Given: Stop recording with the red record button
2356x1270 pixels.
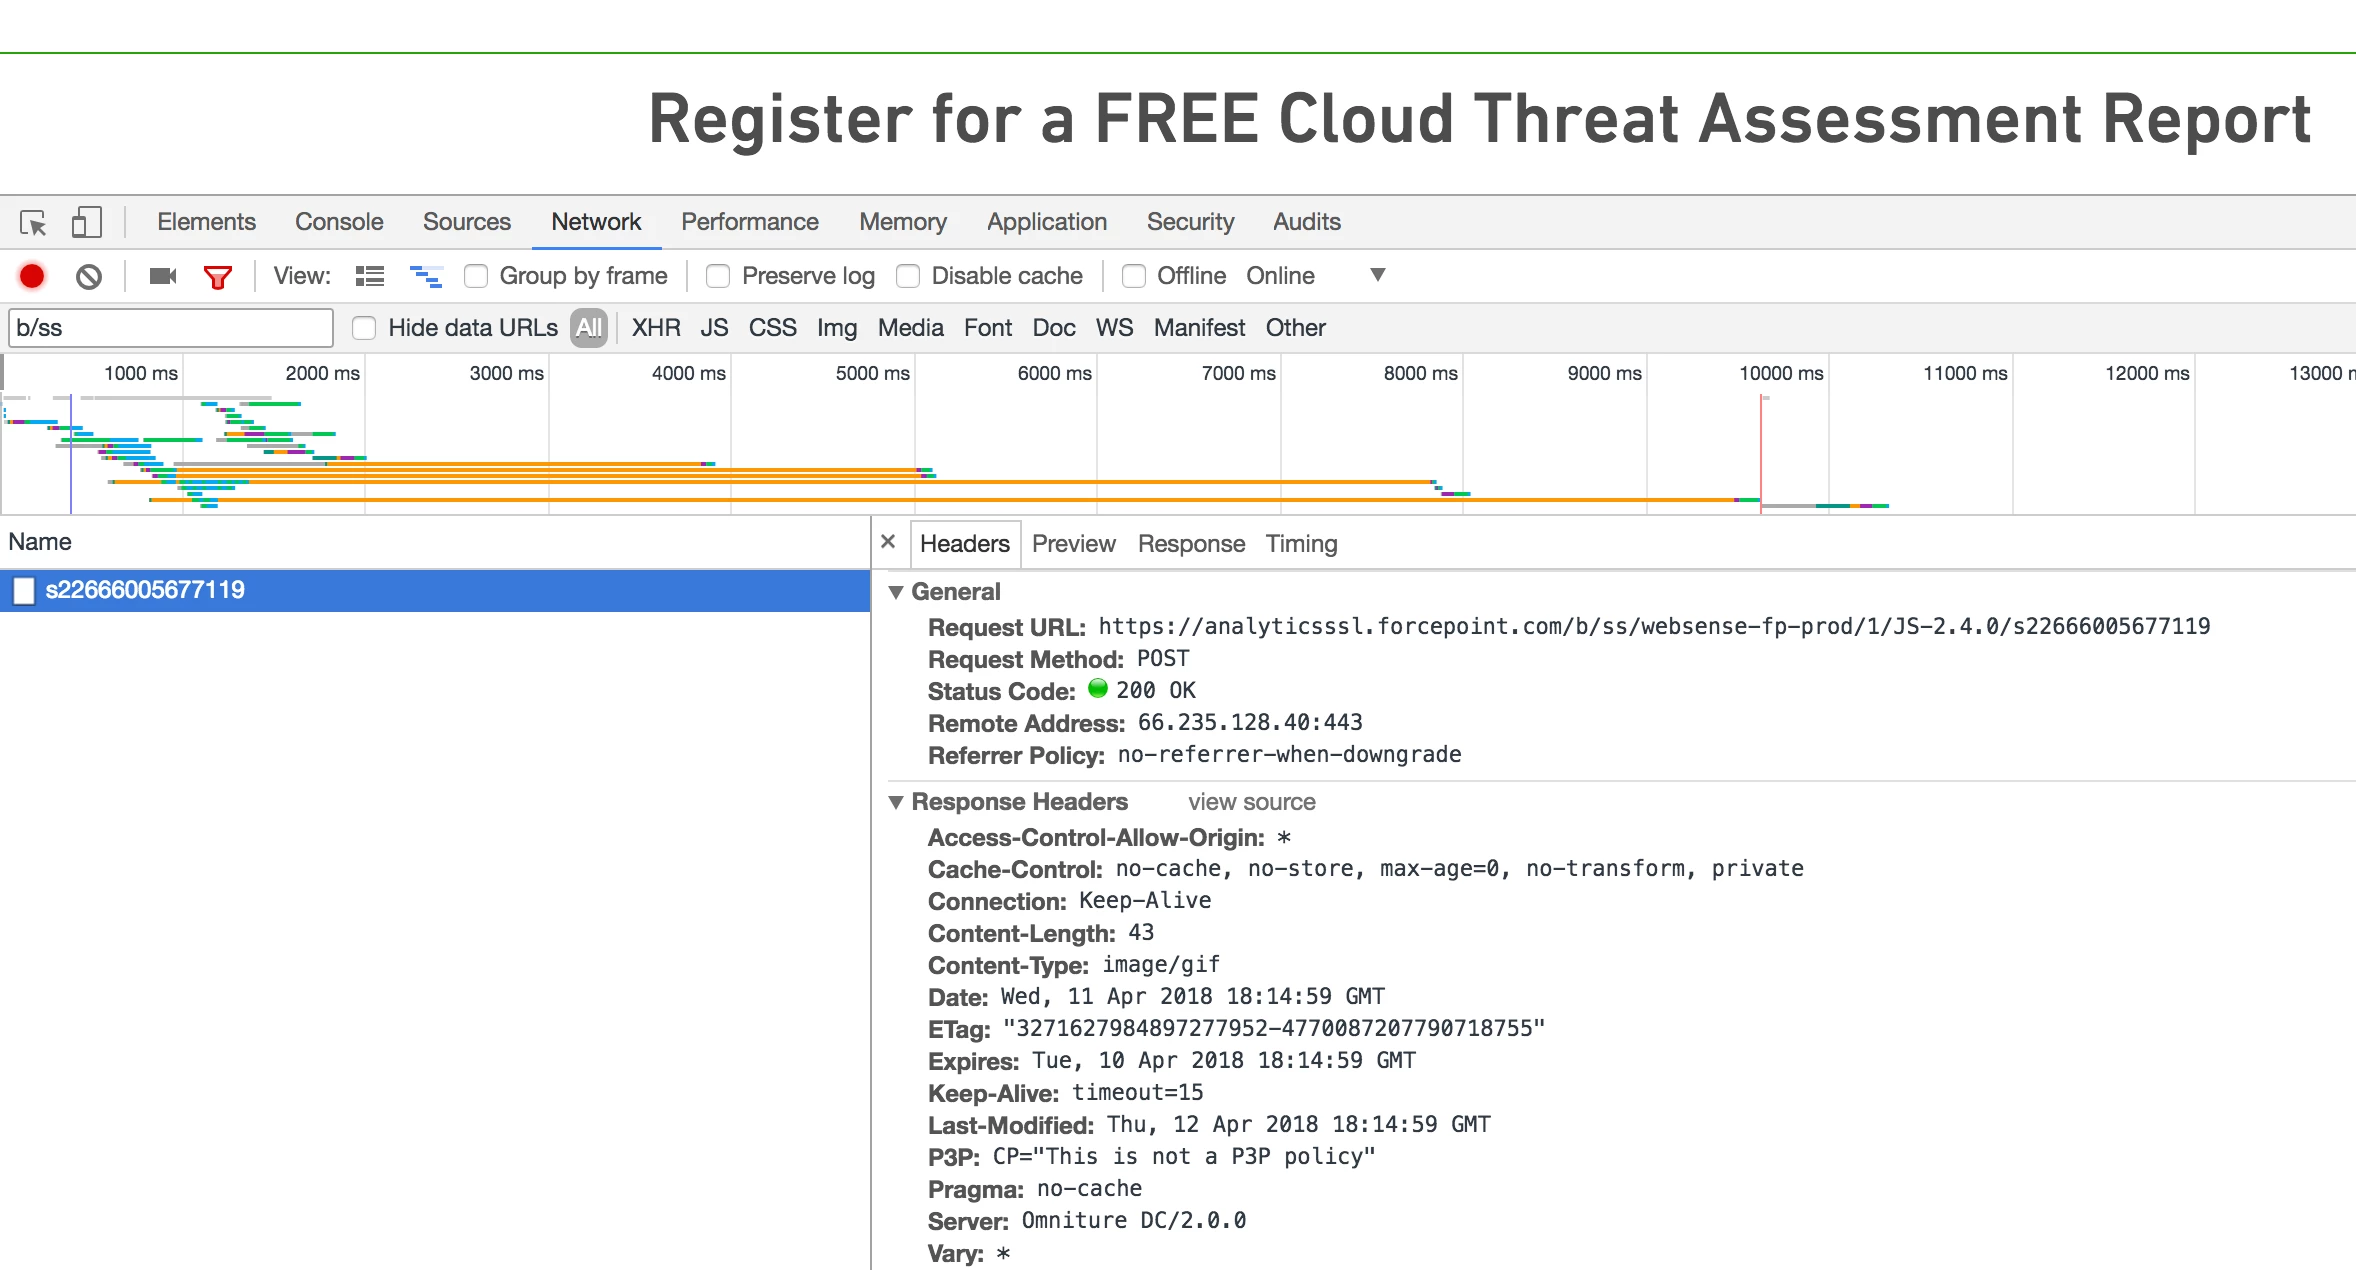Looking at the screenshot, I should click(x=32, y=276).
